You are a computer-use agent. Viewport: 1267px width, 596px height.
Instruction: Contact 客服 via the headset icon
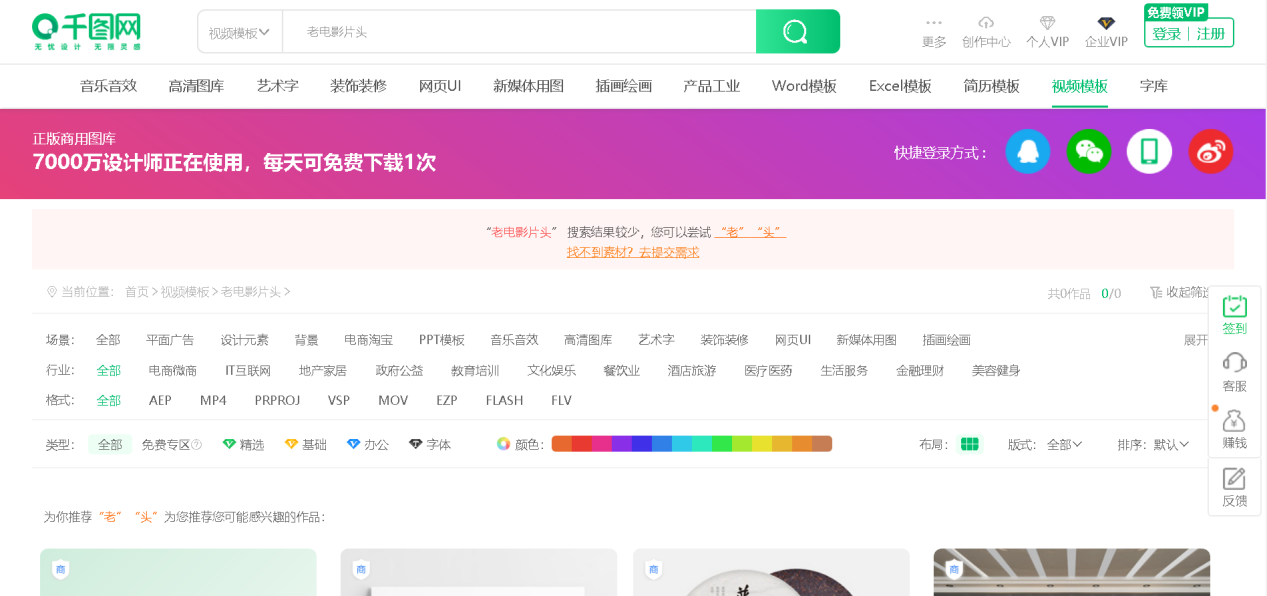point(1234,362)
